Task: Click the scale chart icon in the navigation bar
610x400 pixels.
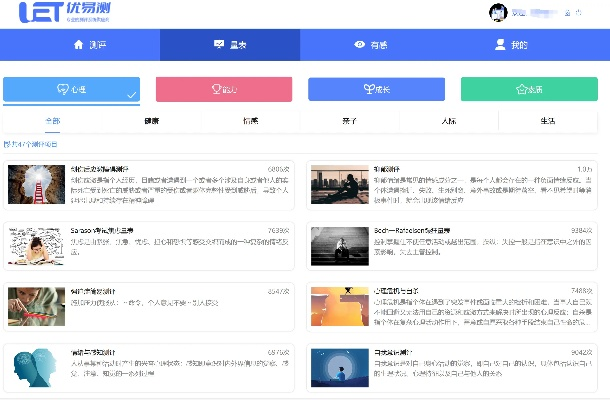Action: click(219, 46)
